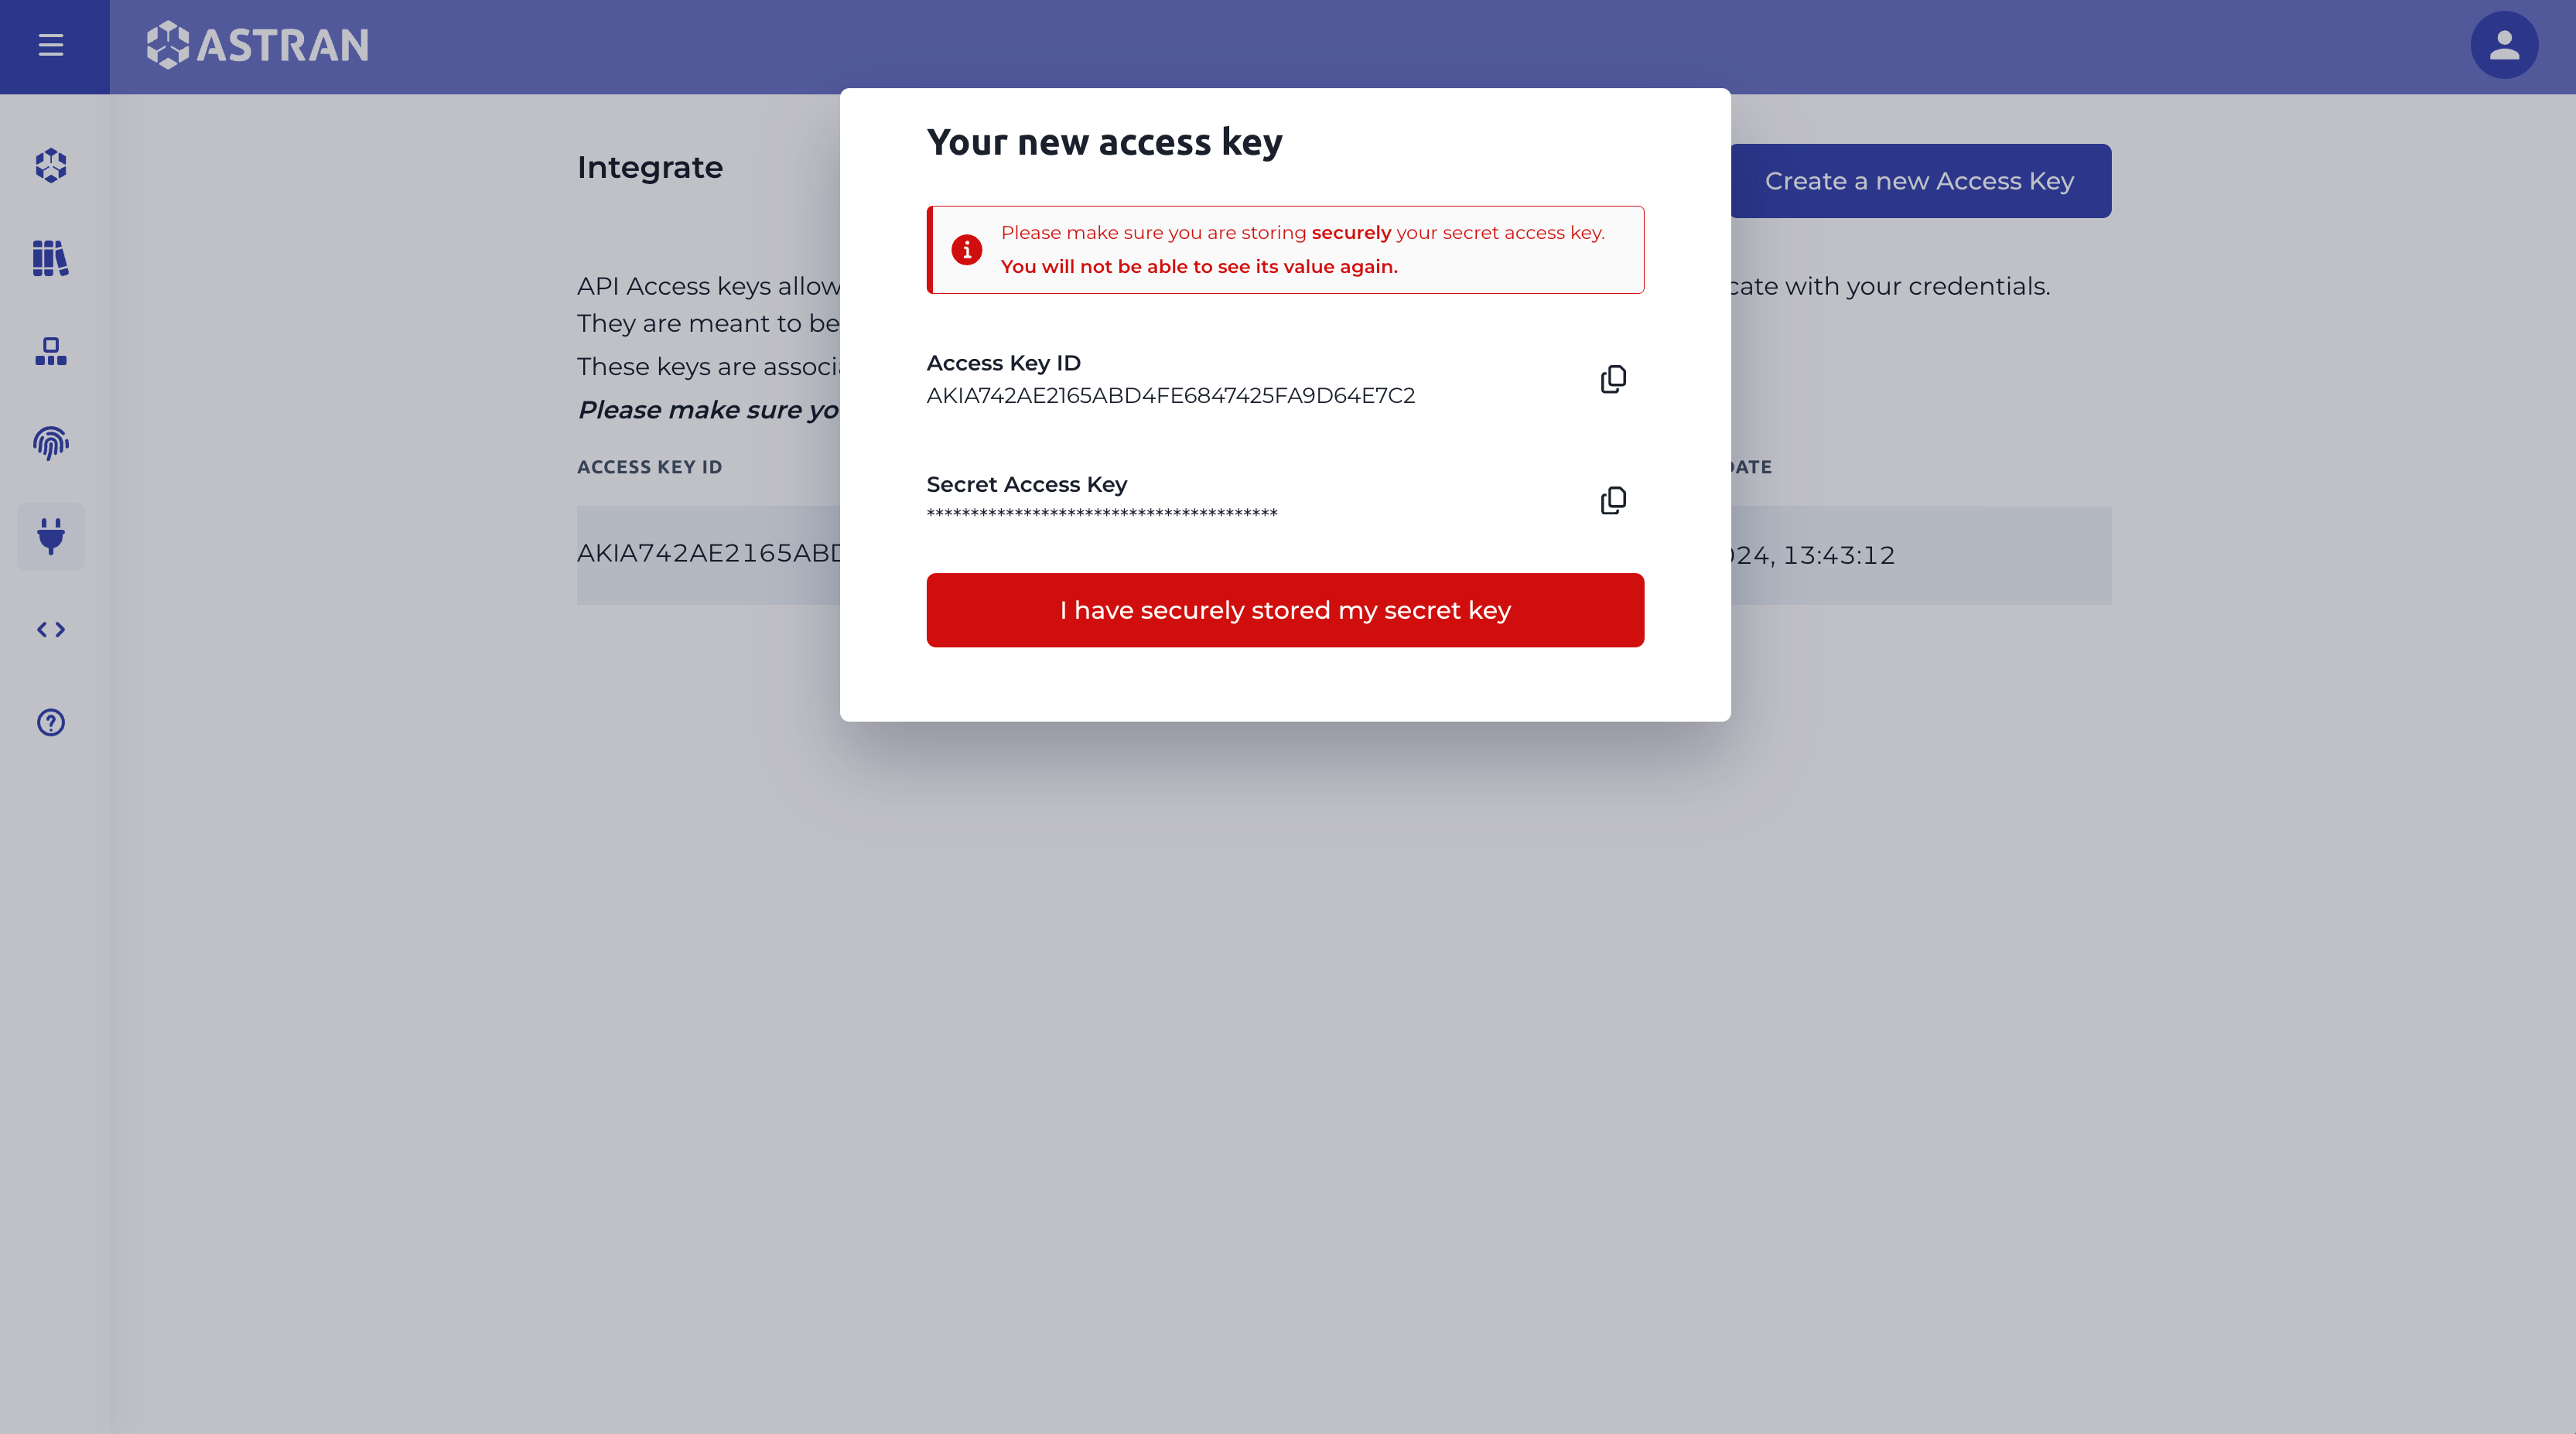Click the Integrate page title link
The image size is (2576, 1434).
651,166
